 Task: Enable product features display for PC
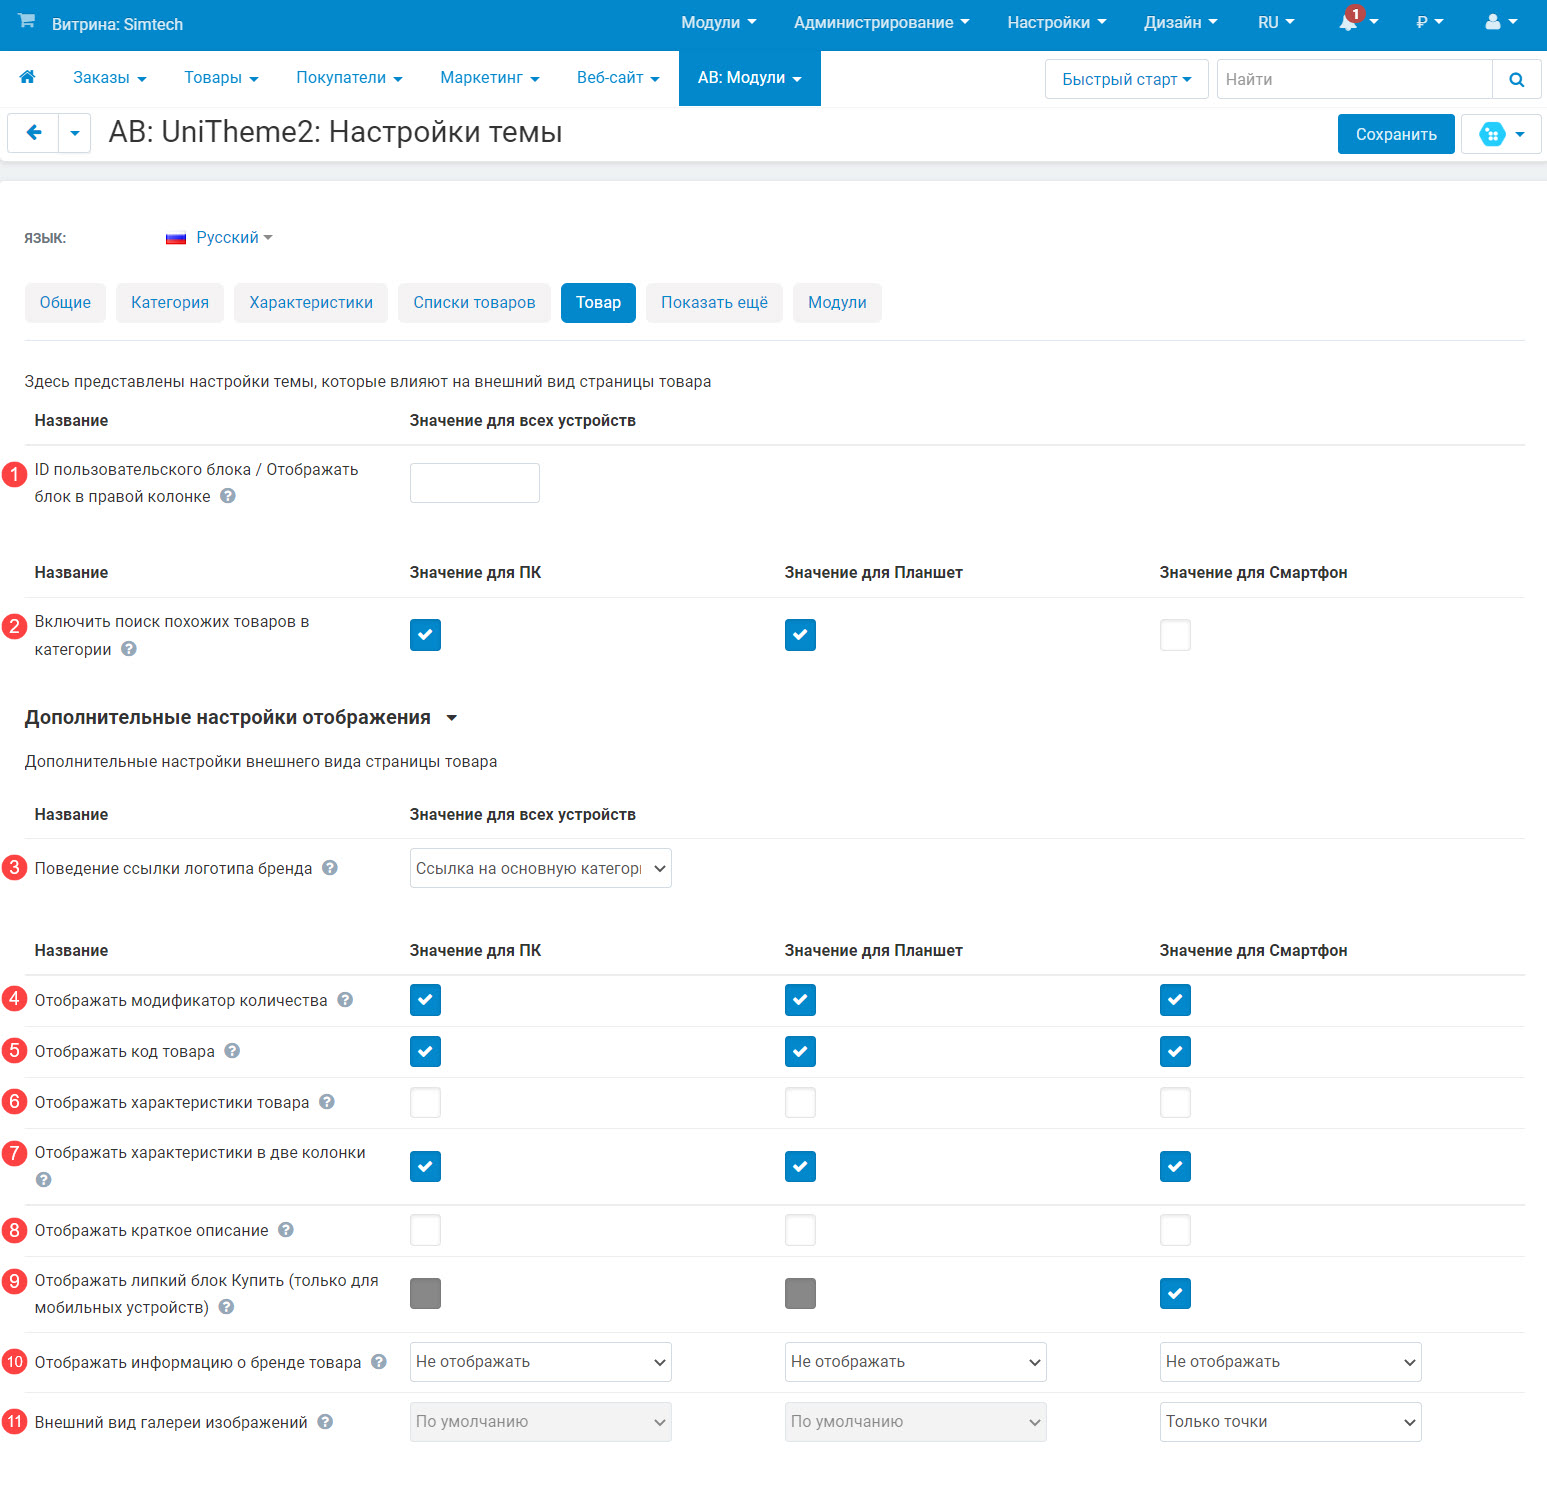point(425,1103)
